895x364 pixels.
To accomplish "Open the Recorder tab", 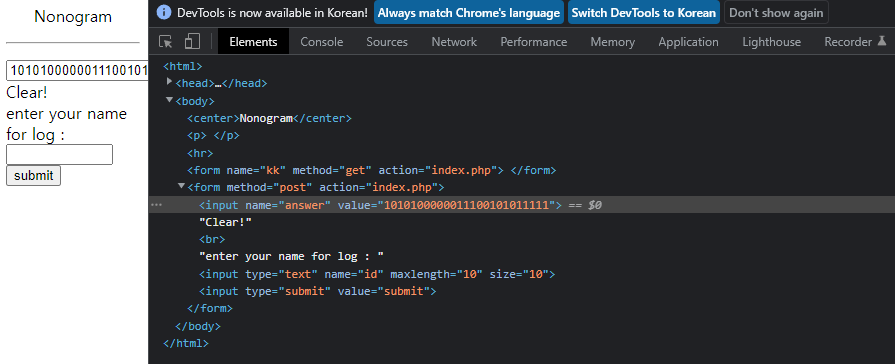I will click(848, 42).
